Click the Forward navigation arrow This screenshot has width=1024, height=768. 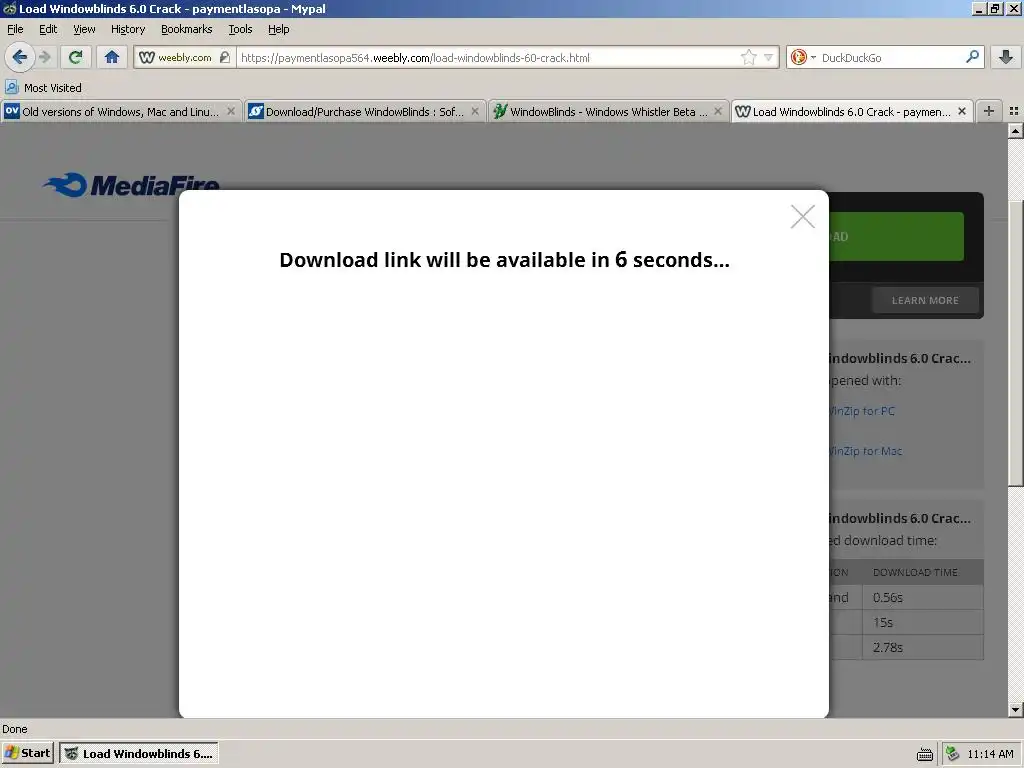[x=45, y=57]
